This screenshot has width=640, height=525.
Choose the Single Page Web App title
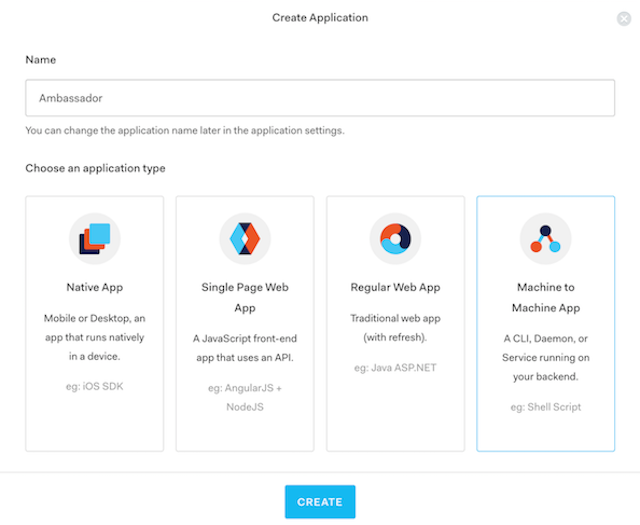(245, 297)
